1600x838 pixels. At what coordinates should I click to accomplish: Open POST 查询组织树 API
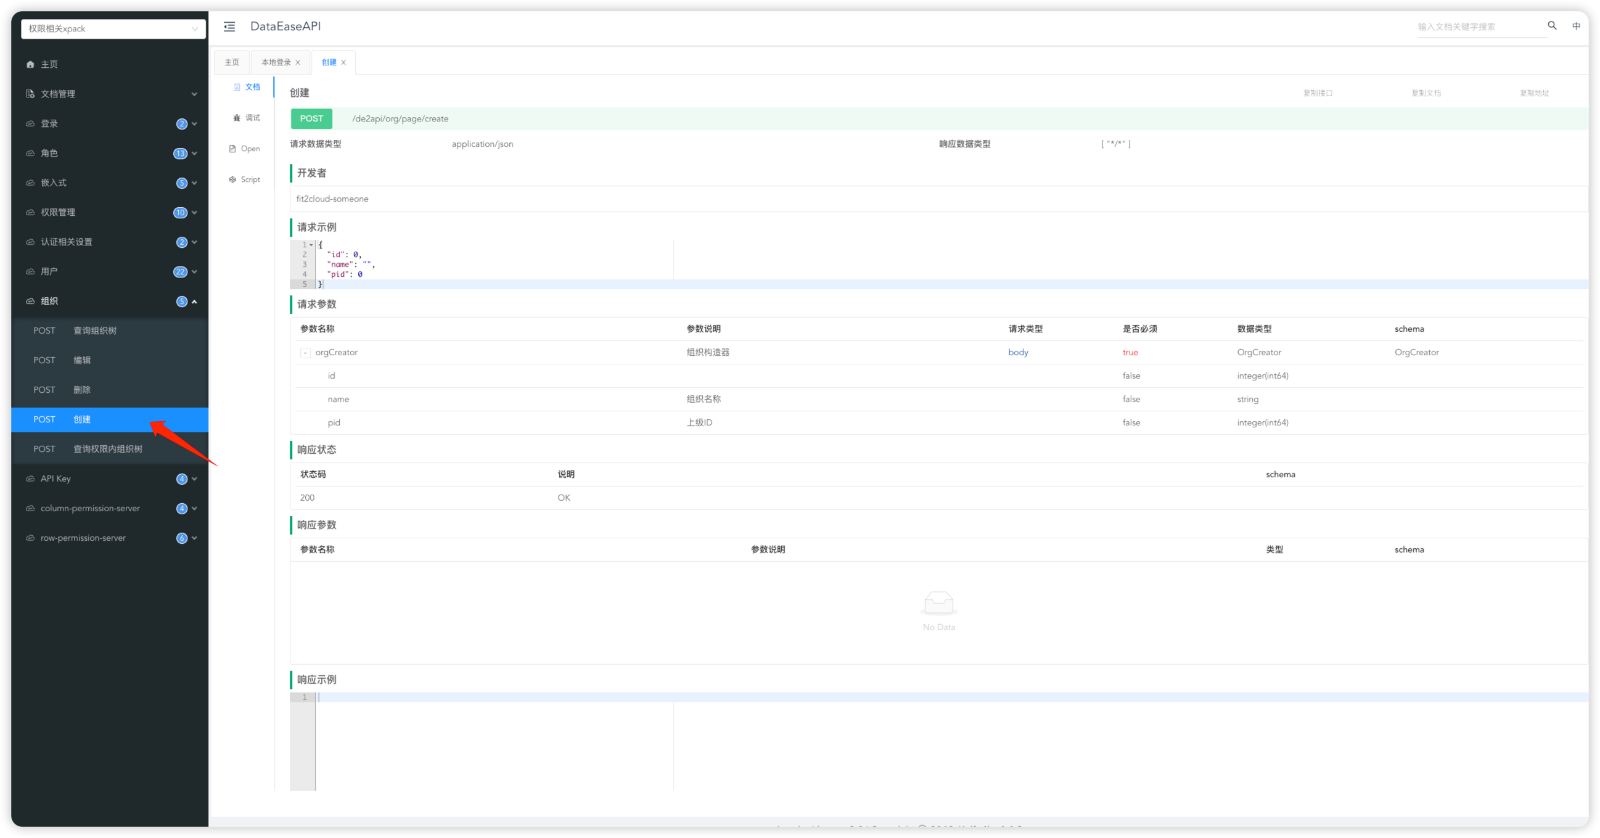coord(110,331)
